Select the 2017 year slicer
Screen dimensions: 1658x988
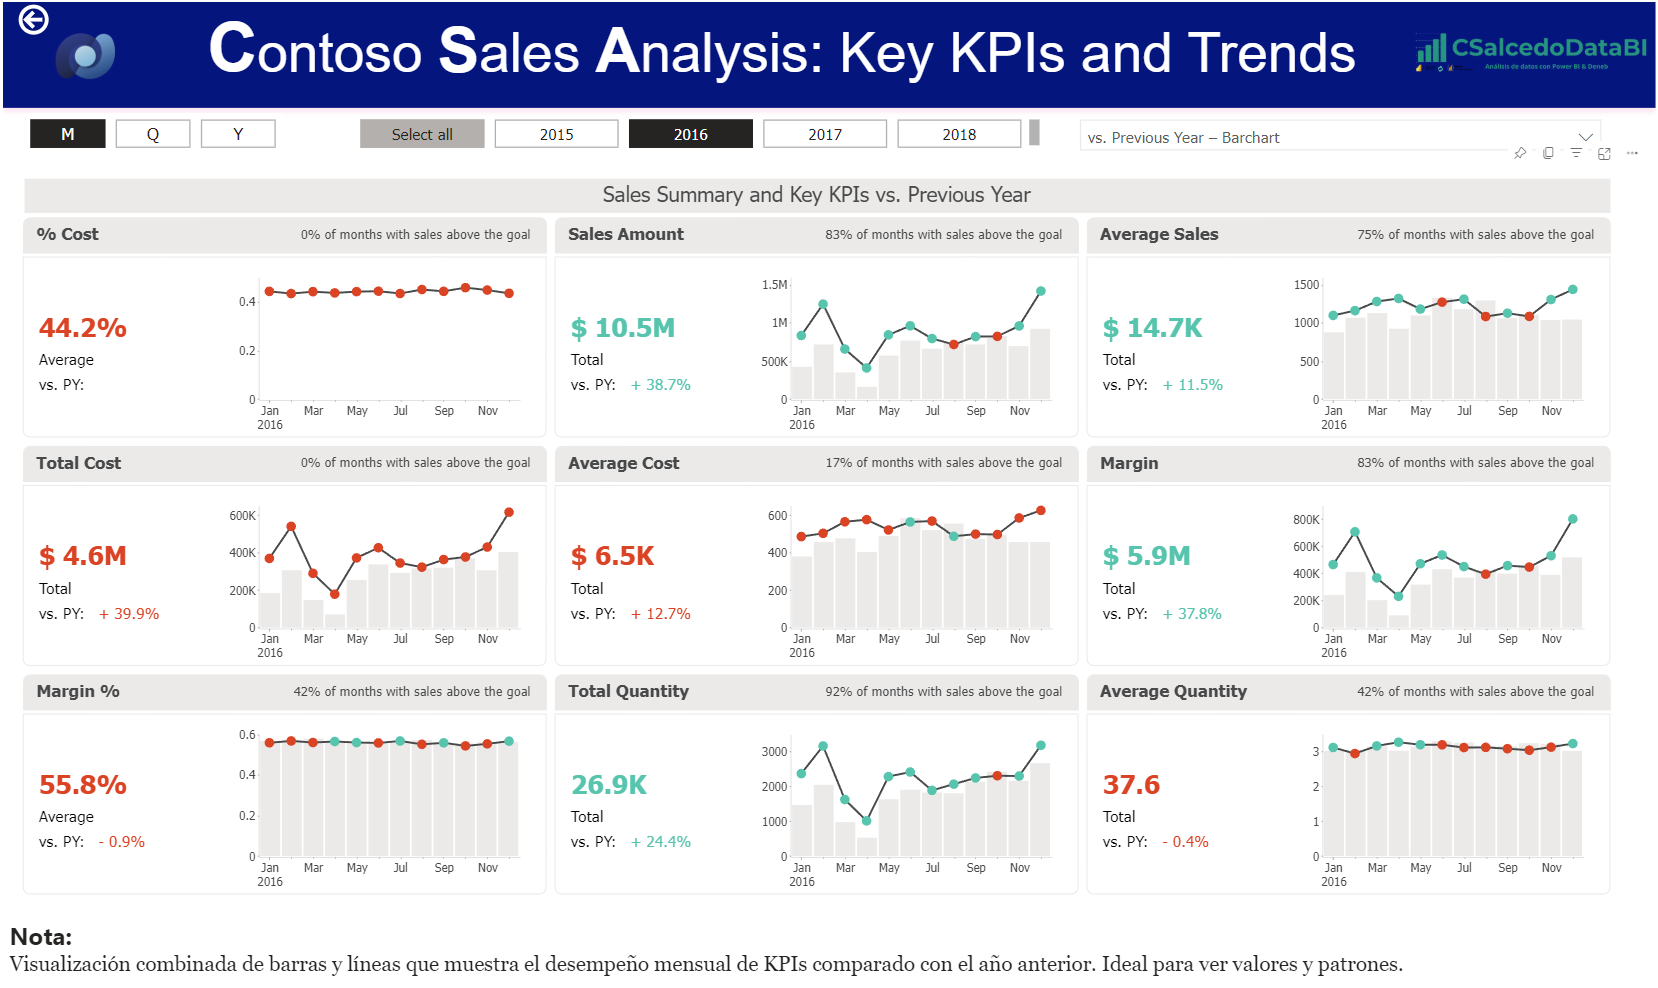coord(825,134)
